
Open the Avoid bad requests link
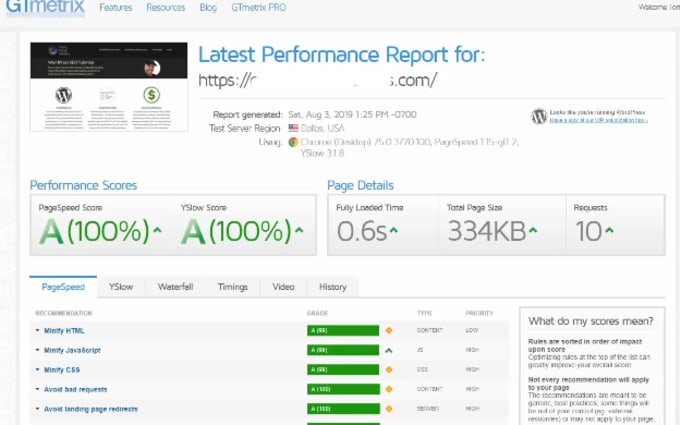click(x=75, y=389)
